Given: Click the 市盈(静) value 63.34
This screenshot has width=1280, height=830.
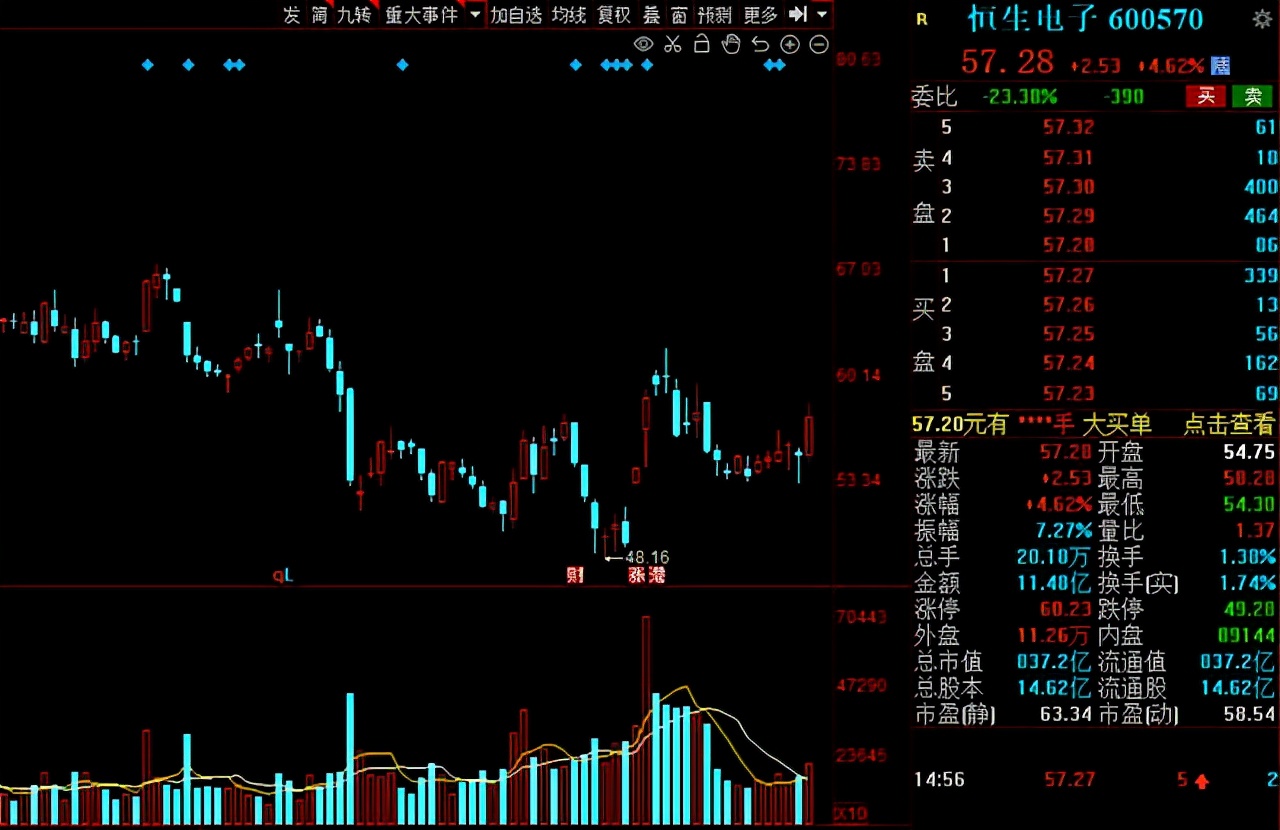Looking at the screenshot, I should (1067, 714).
